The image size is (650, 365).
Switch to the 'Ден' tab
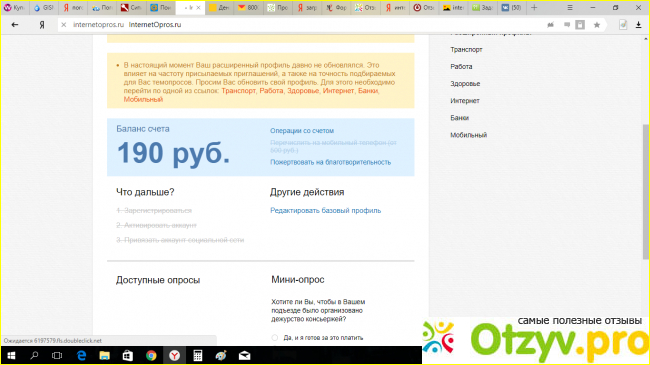click(x=219, y=7)
